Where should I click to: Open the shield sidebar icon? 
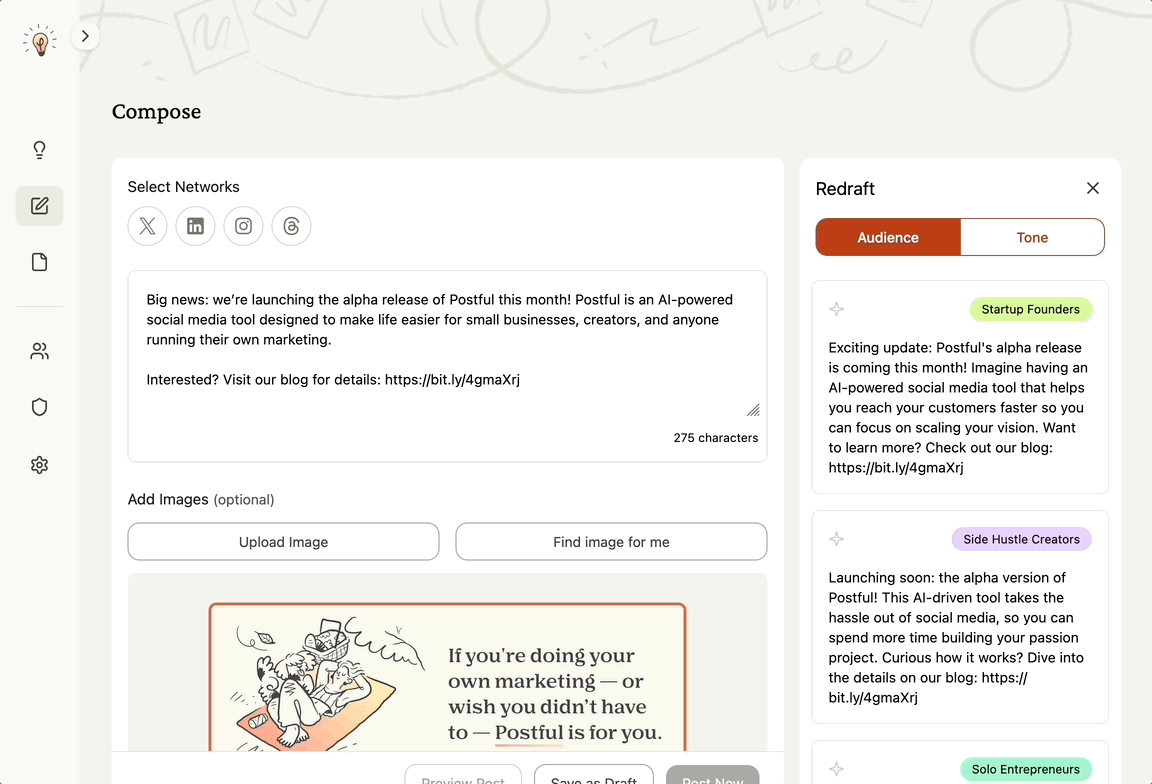(39, 407)
